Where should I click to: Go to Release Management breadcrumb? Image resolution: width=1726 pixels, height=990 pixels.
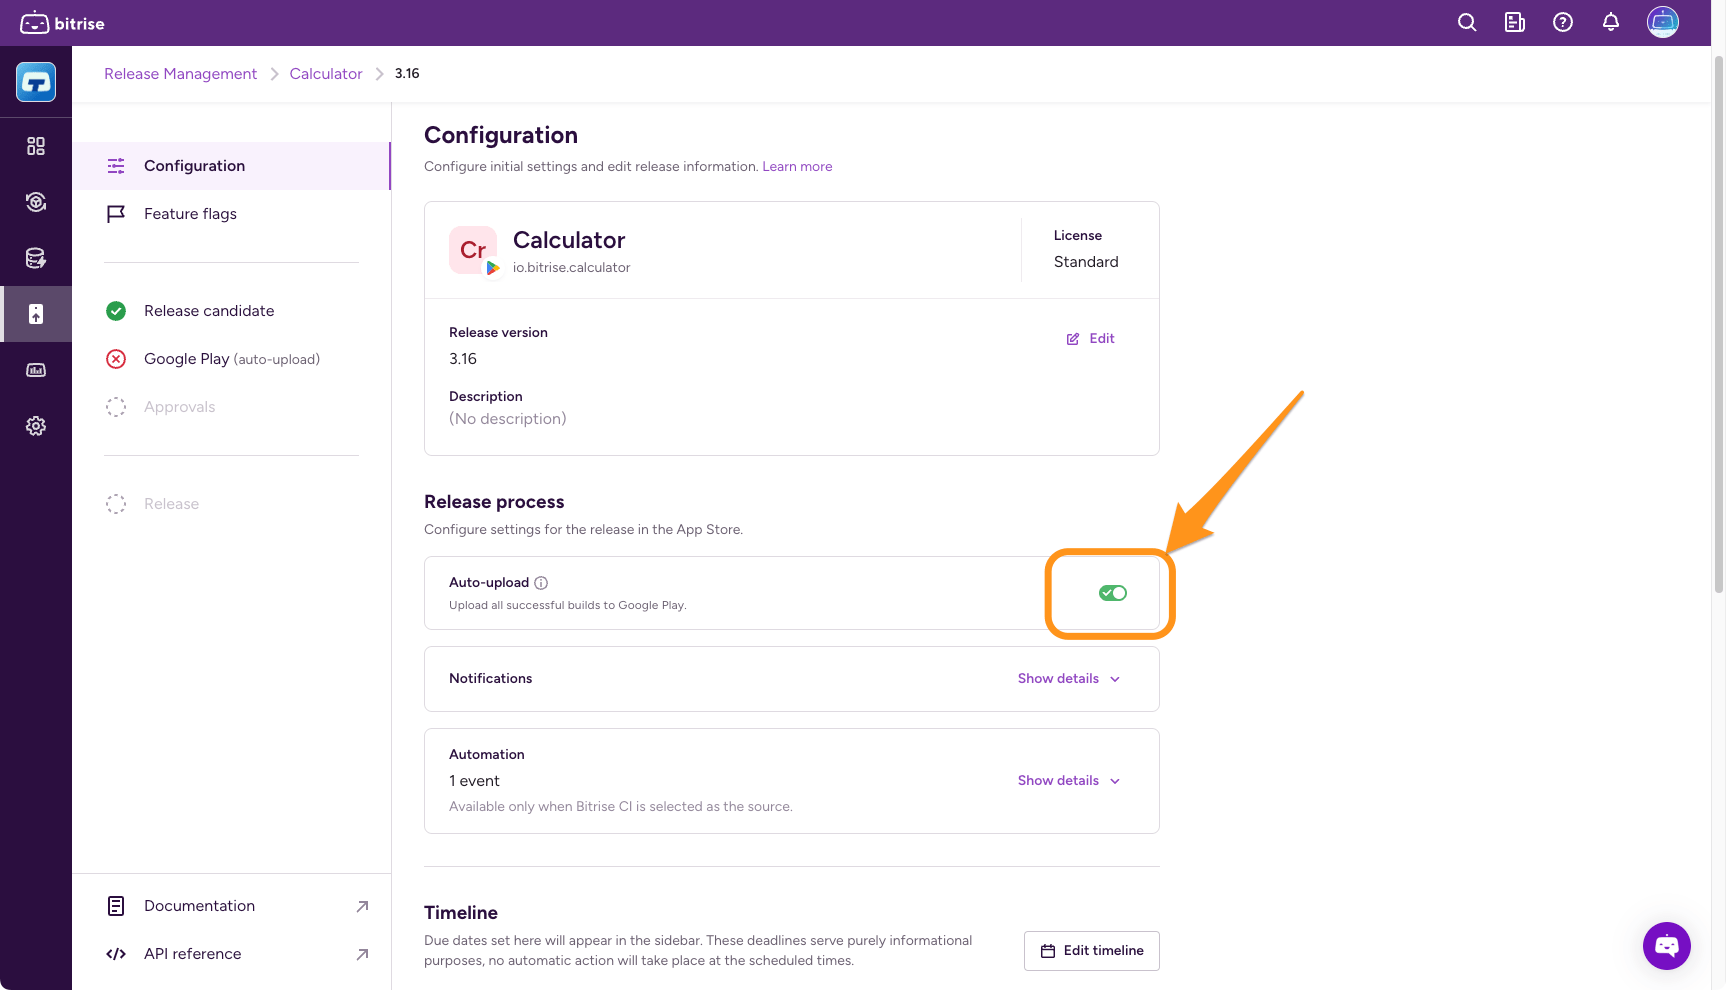[180, 74]
